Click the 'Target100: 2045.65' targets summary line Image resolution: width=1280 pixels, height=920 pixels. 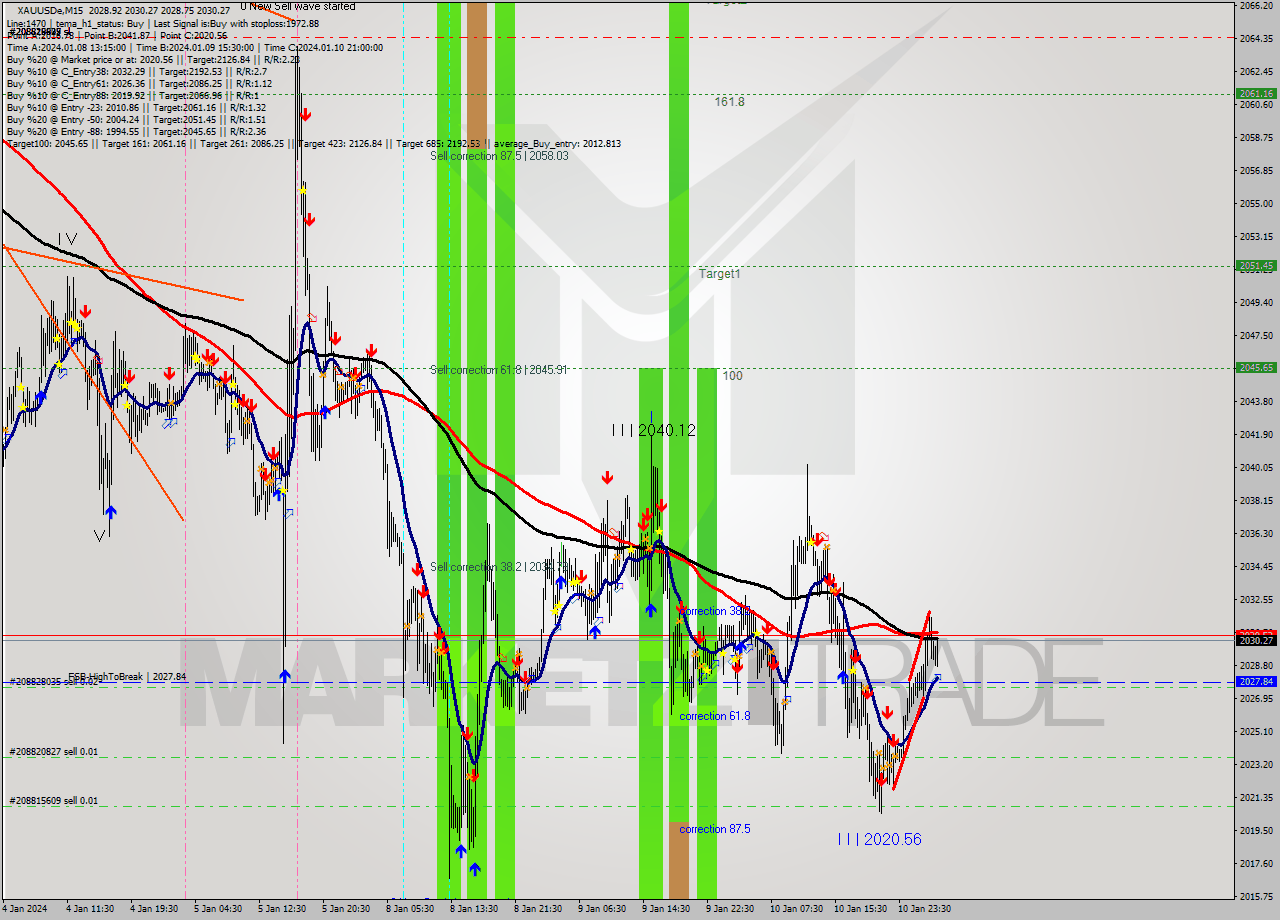pyautogui.click(x=313, y=143)
